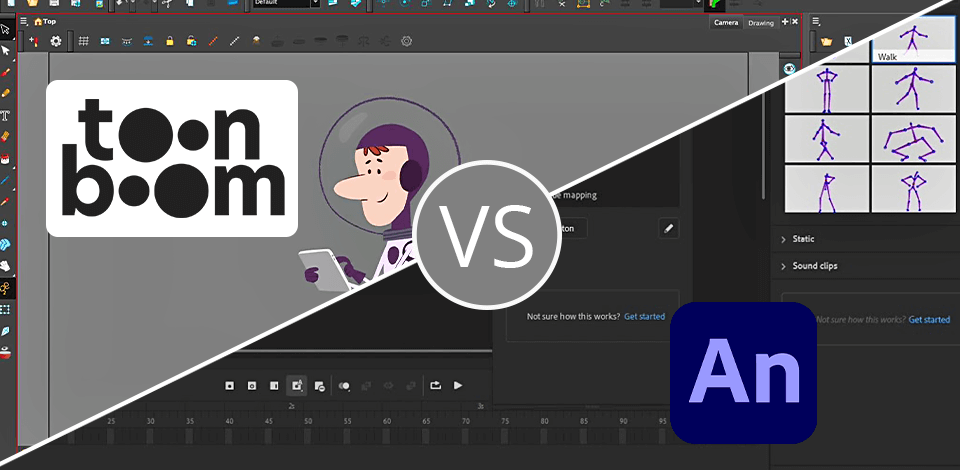Toggle the auto keyframe button
Screen dimensions: 960x470
point(297,386)
